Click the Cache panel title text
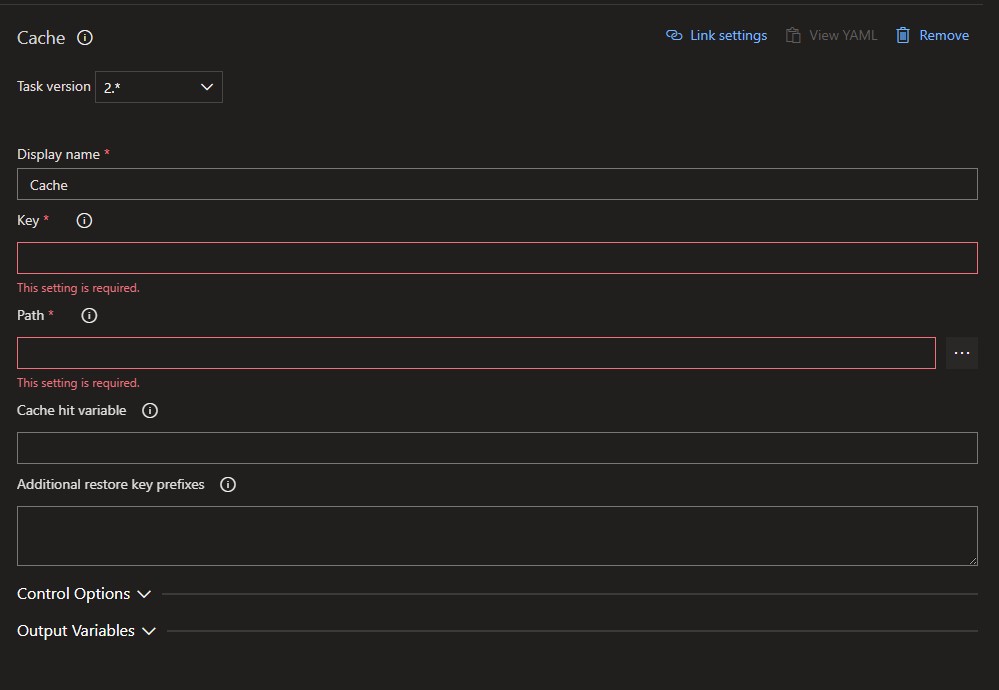 tap(41, 38)
